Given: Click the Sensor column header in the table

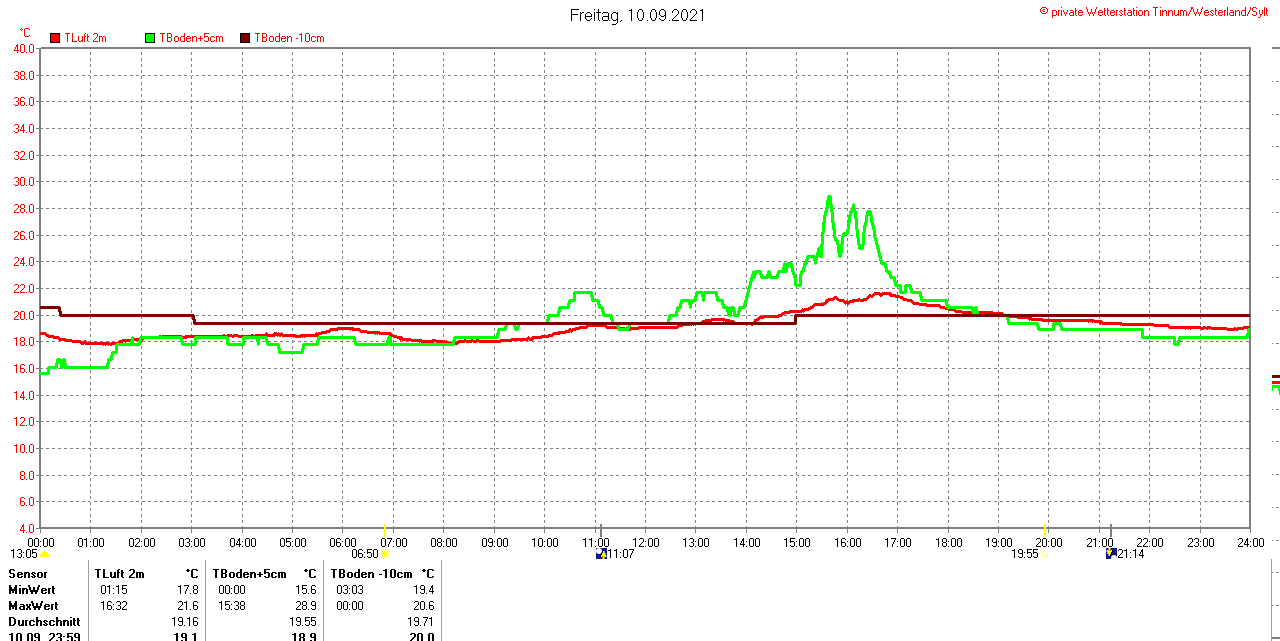Looking at the screenshot, I should [x=28, y=574].
